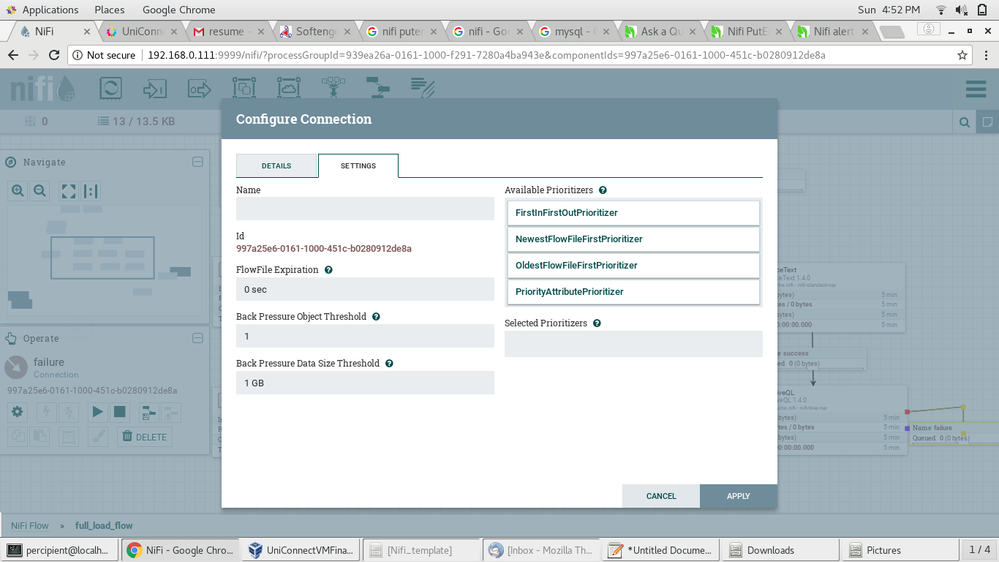999x562 pixels.
Task: Zoom in on the canvas
Action: pos(18,191)
